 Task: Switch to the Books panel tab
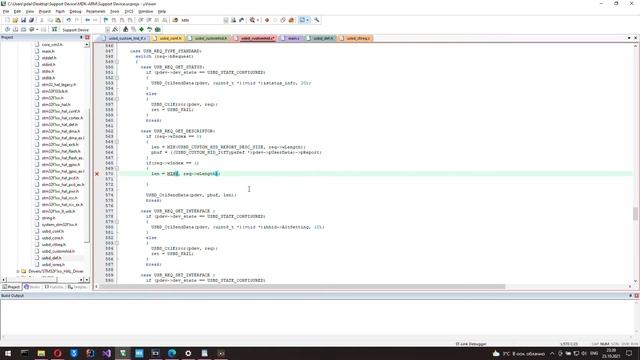click(32, 287)
